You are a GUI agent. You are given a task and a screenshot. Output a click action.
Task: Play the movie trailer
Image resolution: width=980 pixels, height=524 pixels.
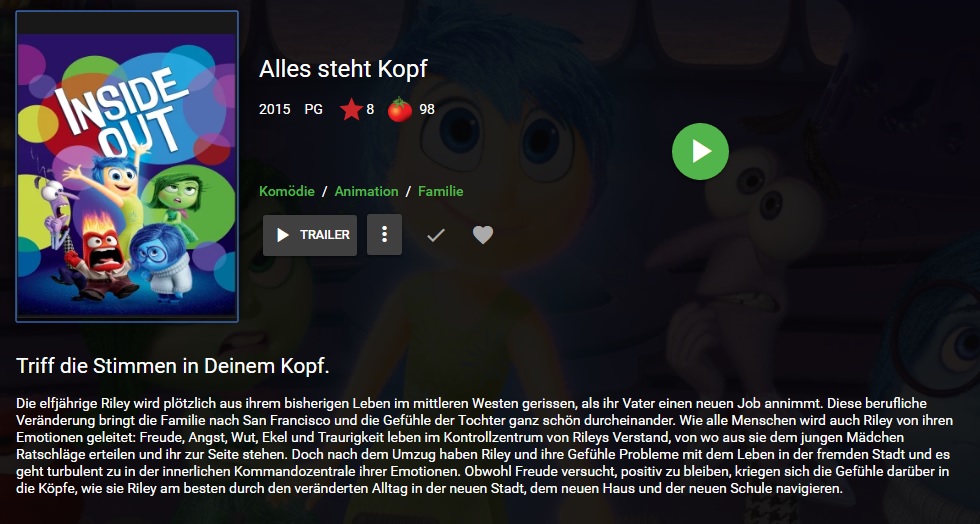pos(310,235)
